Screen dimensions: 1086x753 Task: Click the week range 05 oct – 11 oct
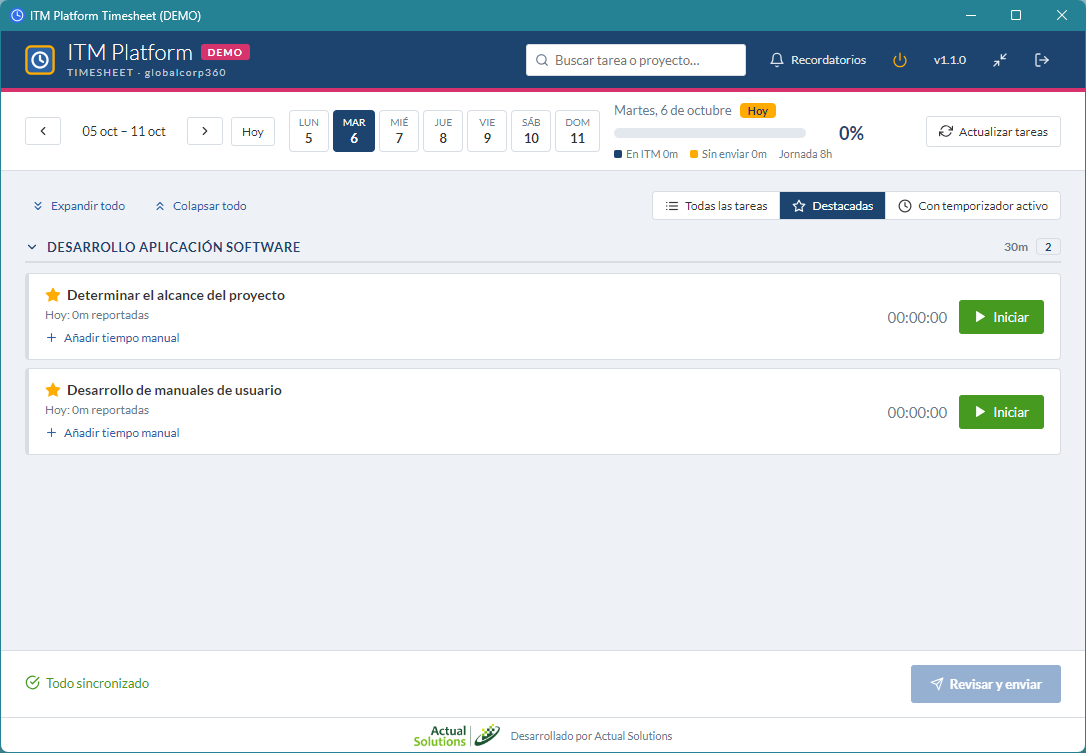point(124,132)
